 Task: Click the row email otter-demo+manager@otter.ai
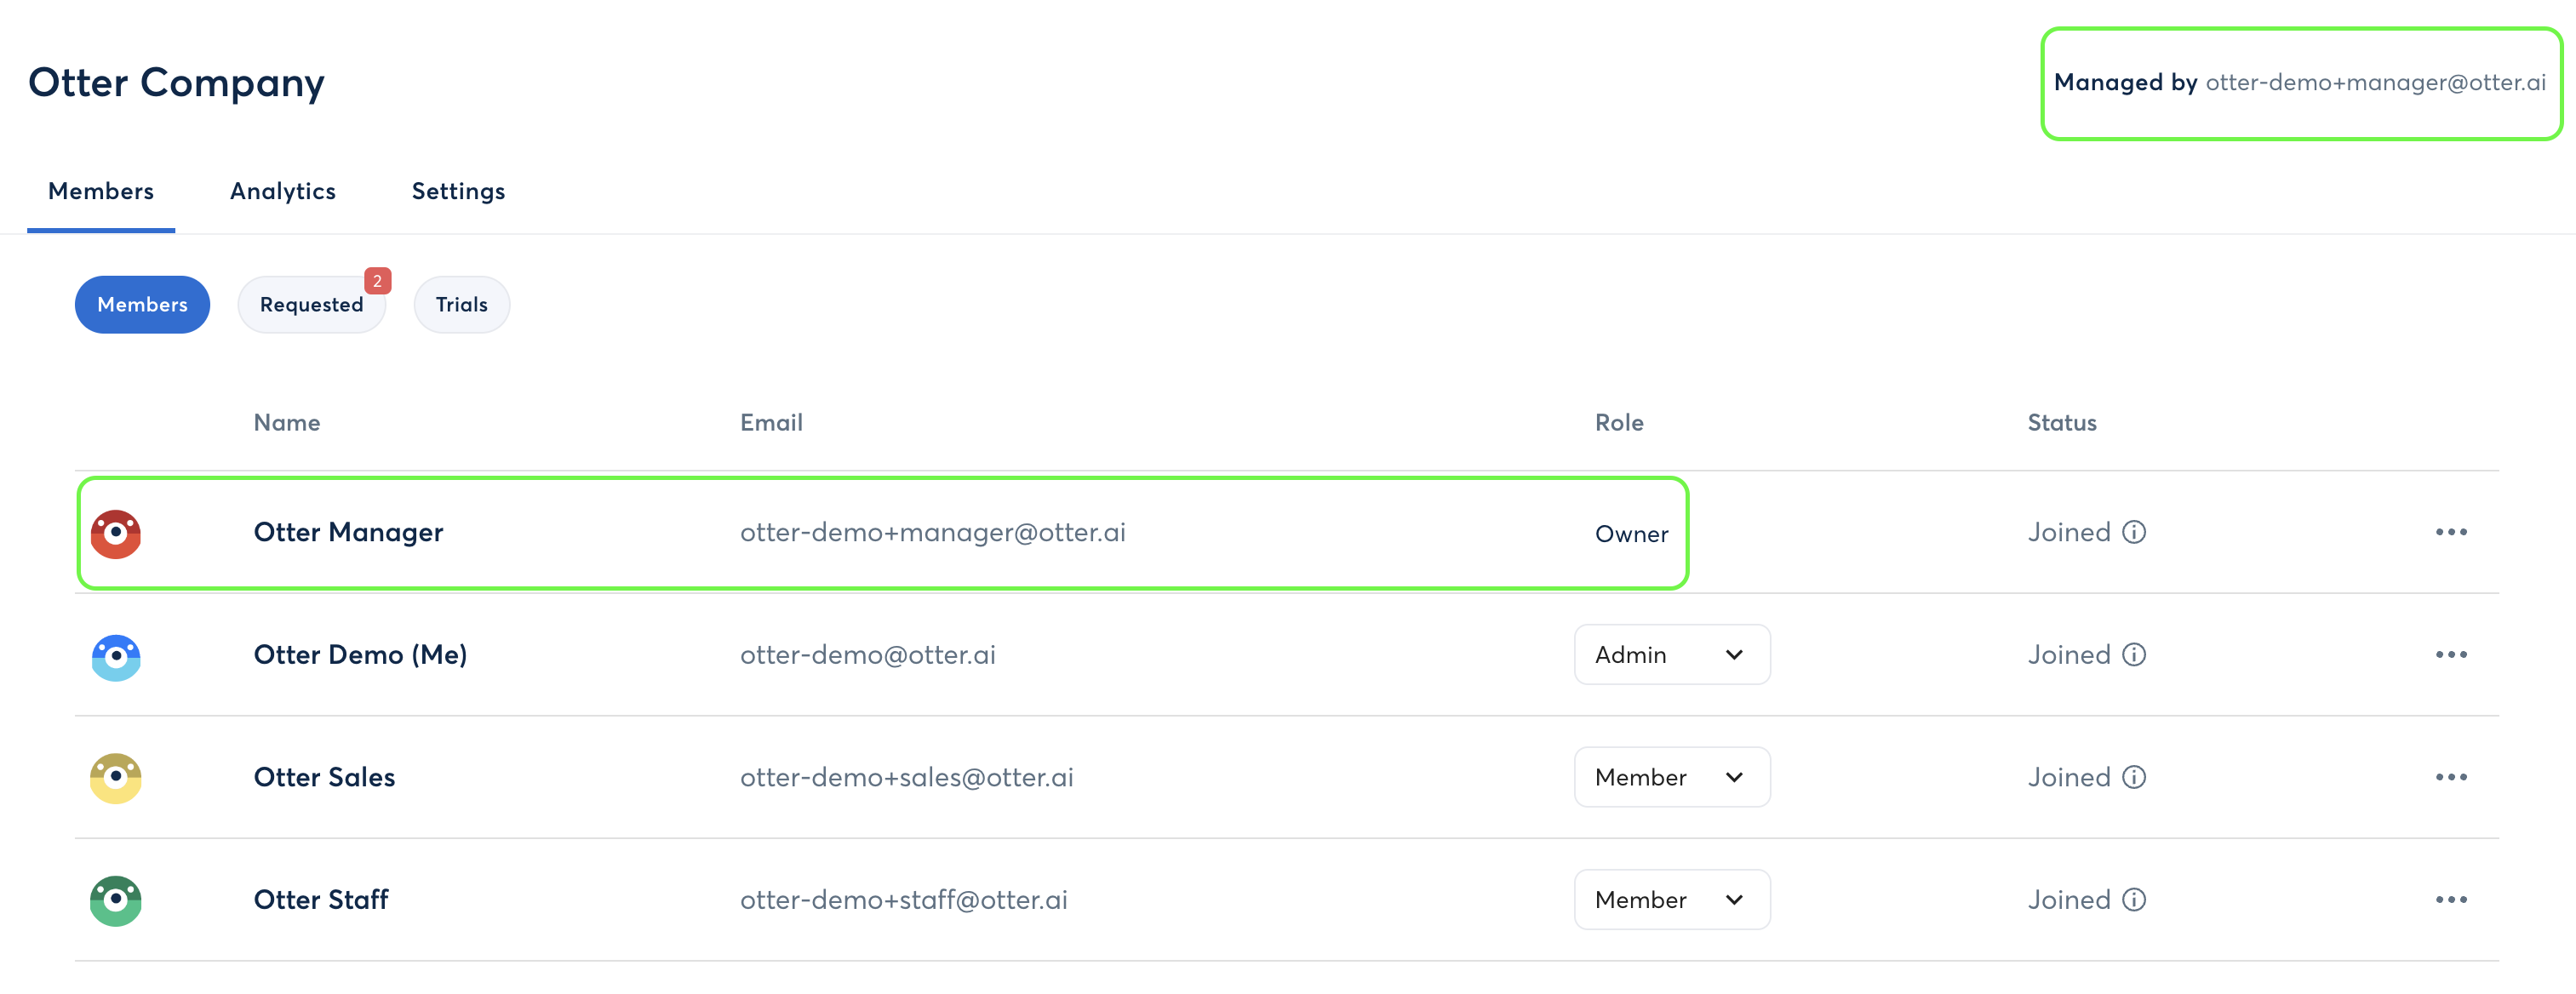pyautogui.click(x=933, y=533)
